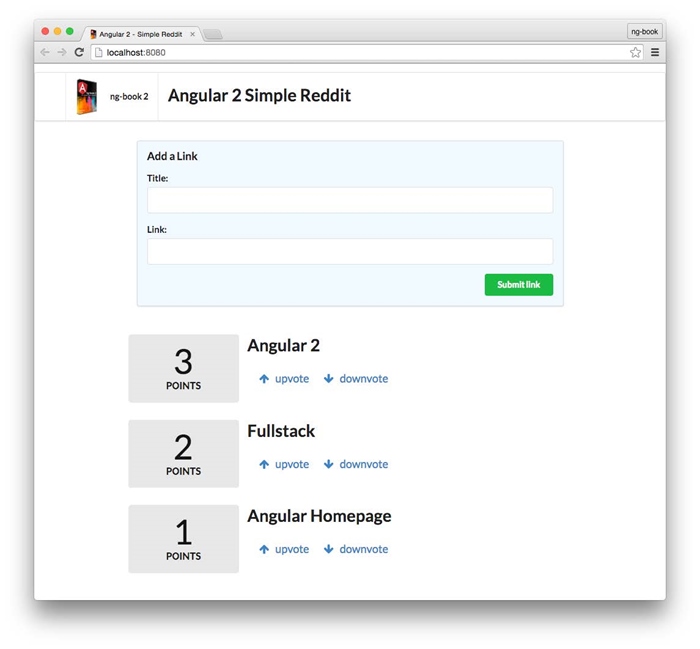This screenshot has height=649, width=700.
Task: Reload the page with the refresh icon
Action: [x=79, y=52]
